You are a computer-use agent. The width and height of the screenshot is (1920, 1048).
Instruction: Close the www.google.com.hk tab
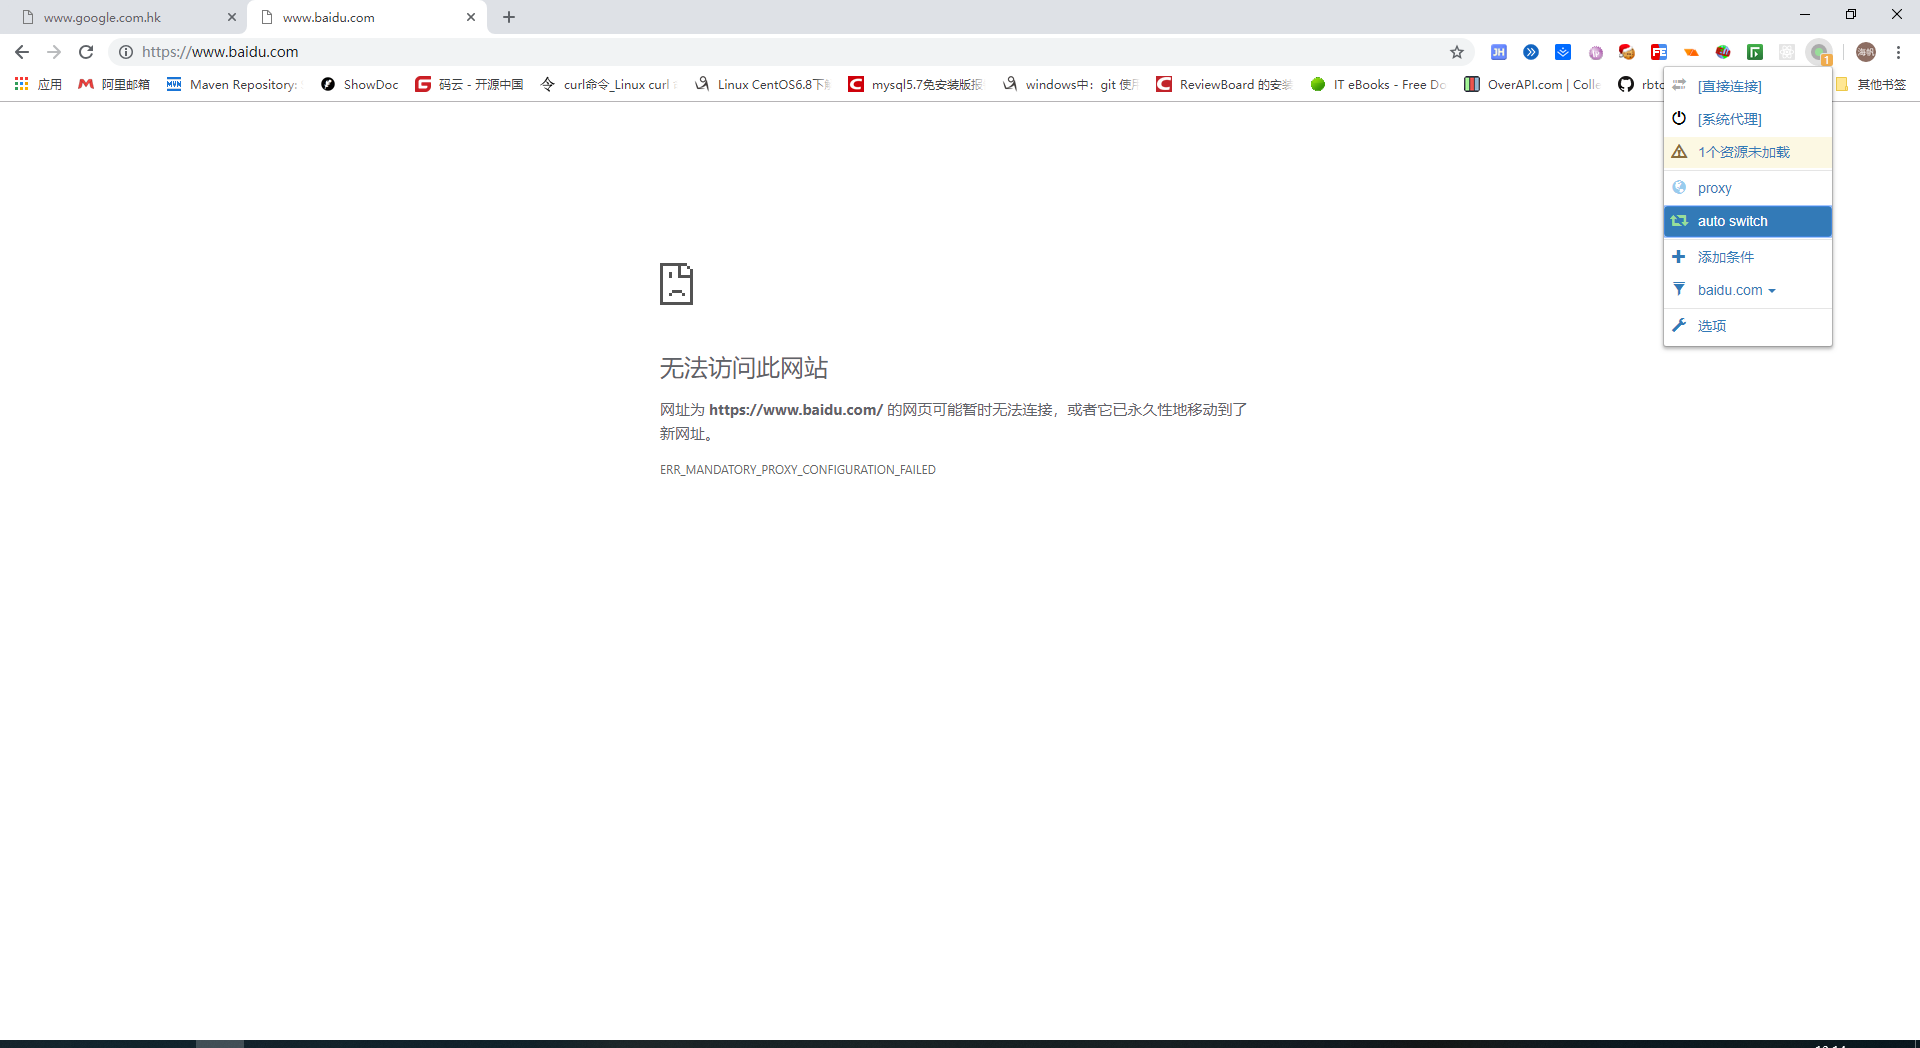coord(232,17)
